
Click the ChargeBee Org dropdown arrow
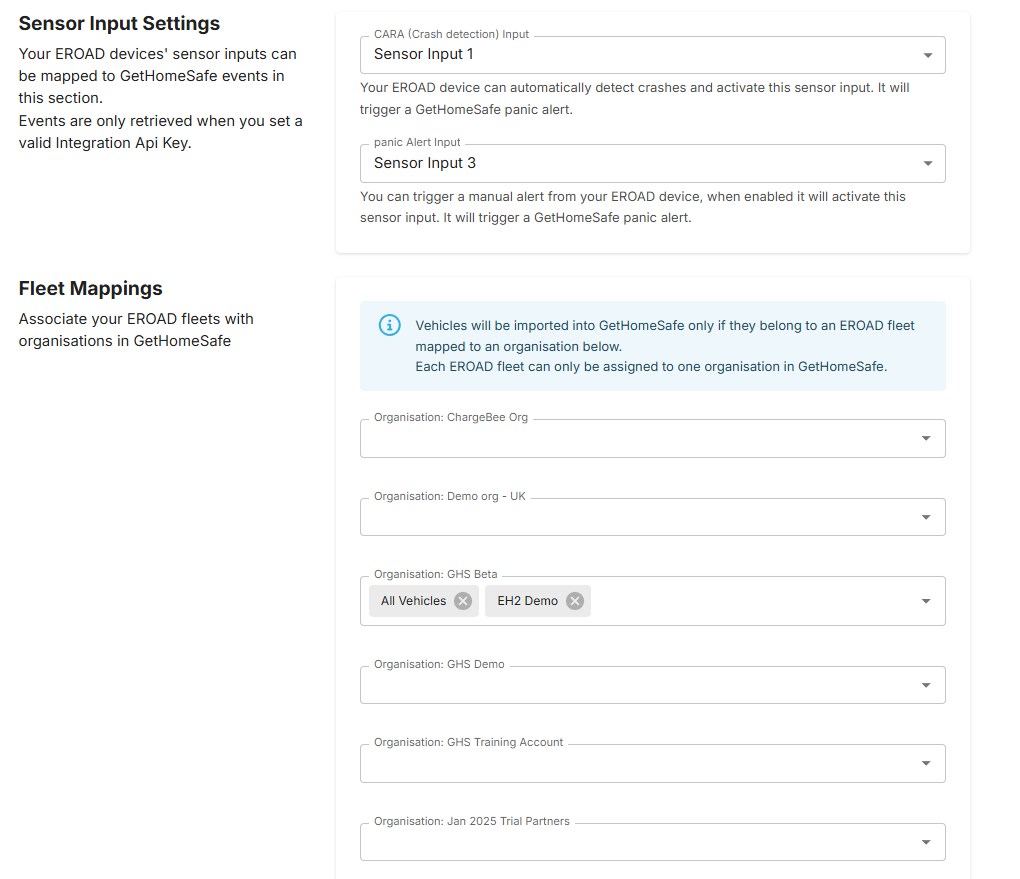(x=926, y=438)
